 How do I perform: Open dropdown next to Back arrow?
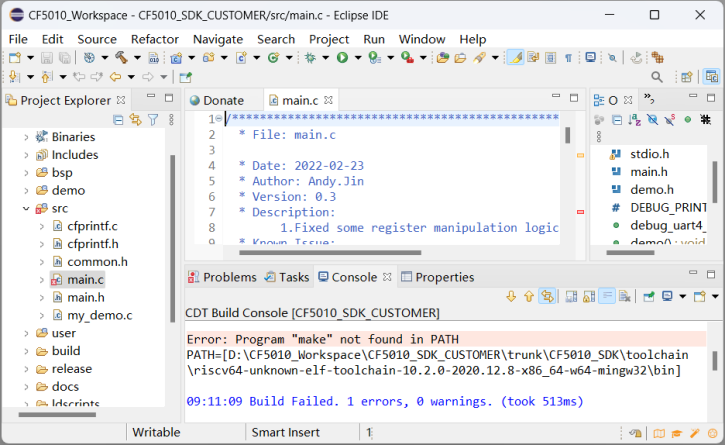131,77
